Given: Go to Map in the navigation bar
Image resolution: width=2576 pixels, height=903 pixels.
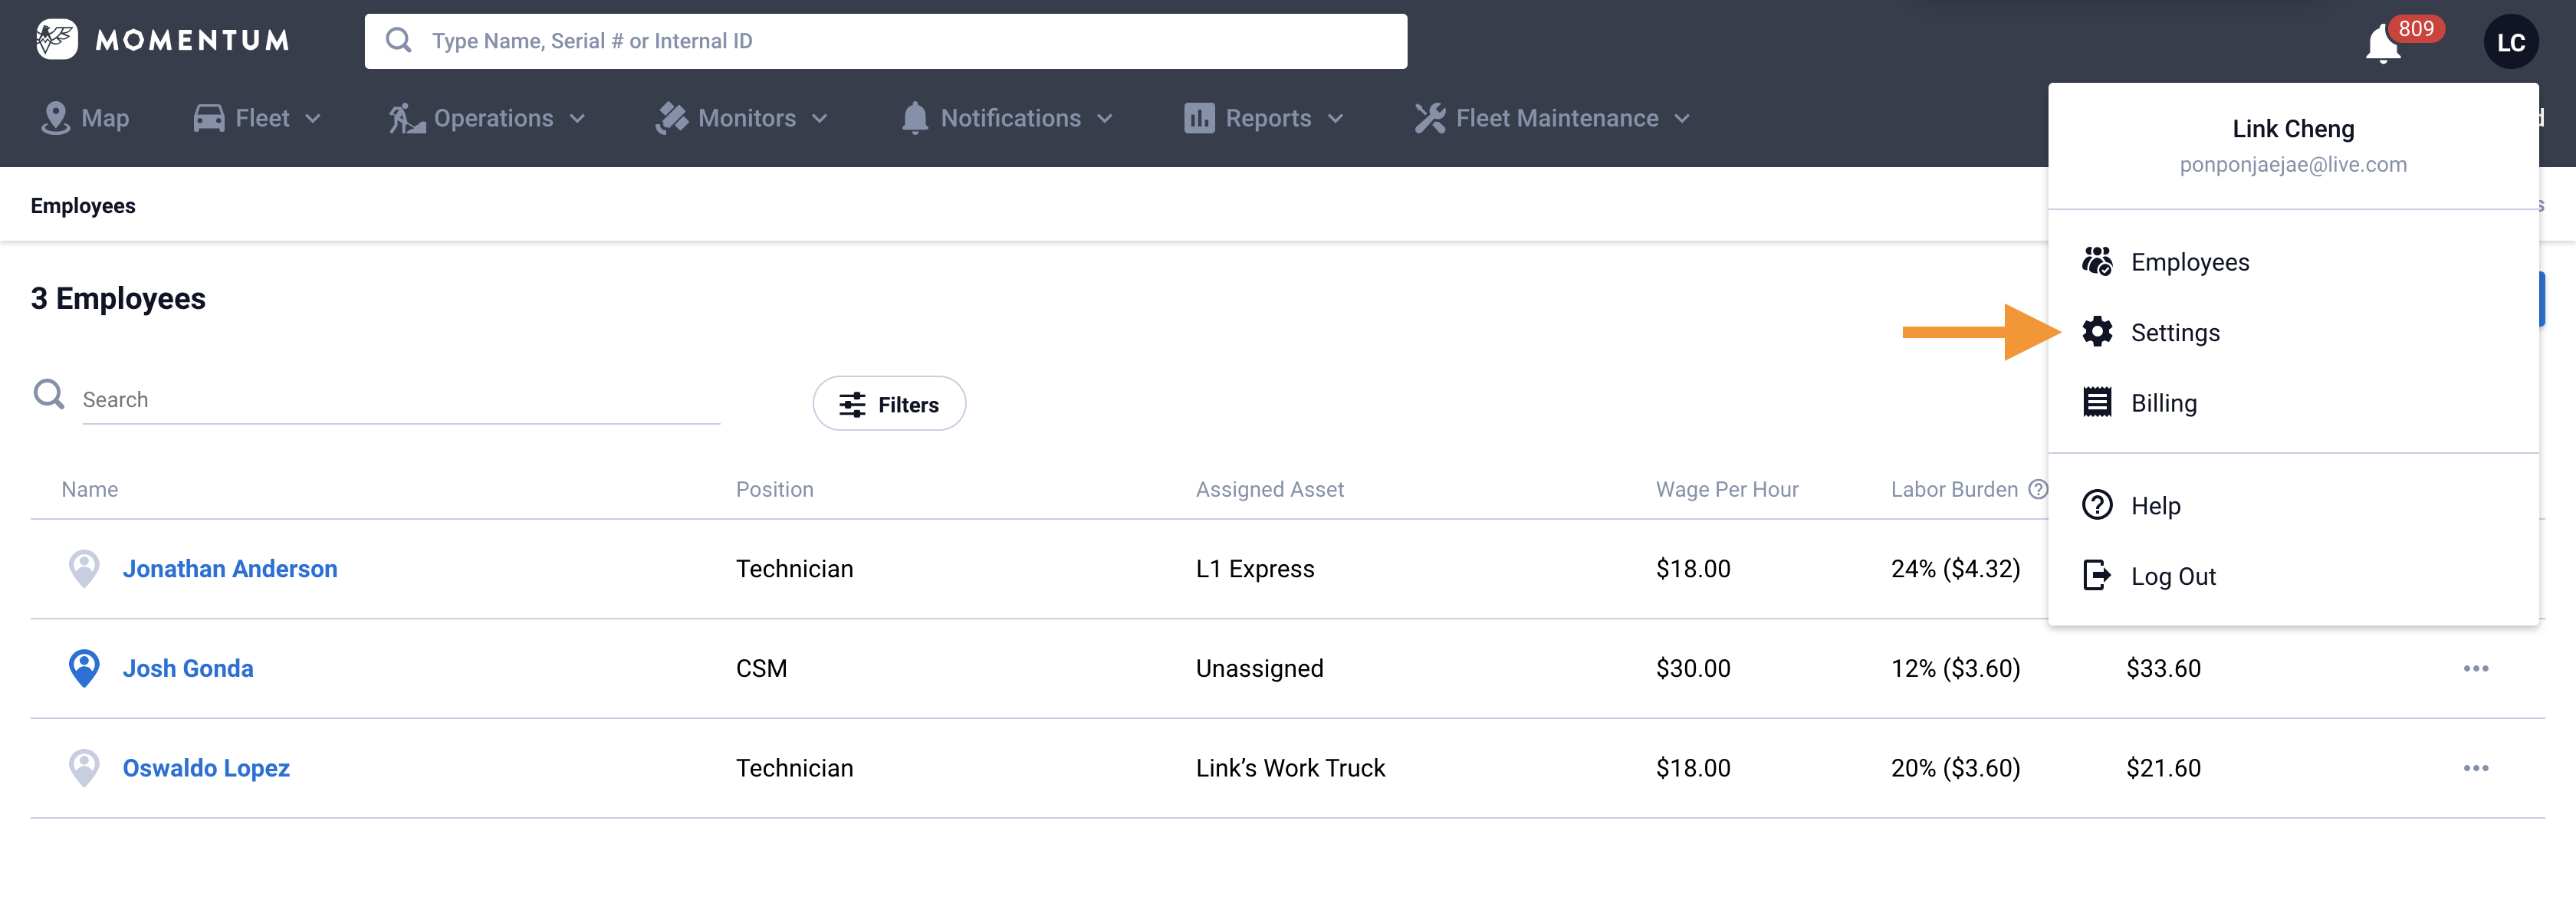Looking at the screenshot, I should coord(85,118).
